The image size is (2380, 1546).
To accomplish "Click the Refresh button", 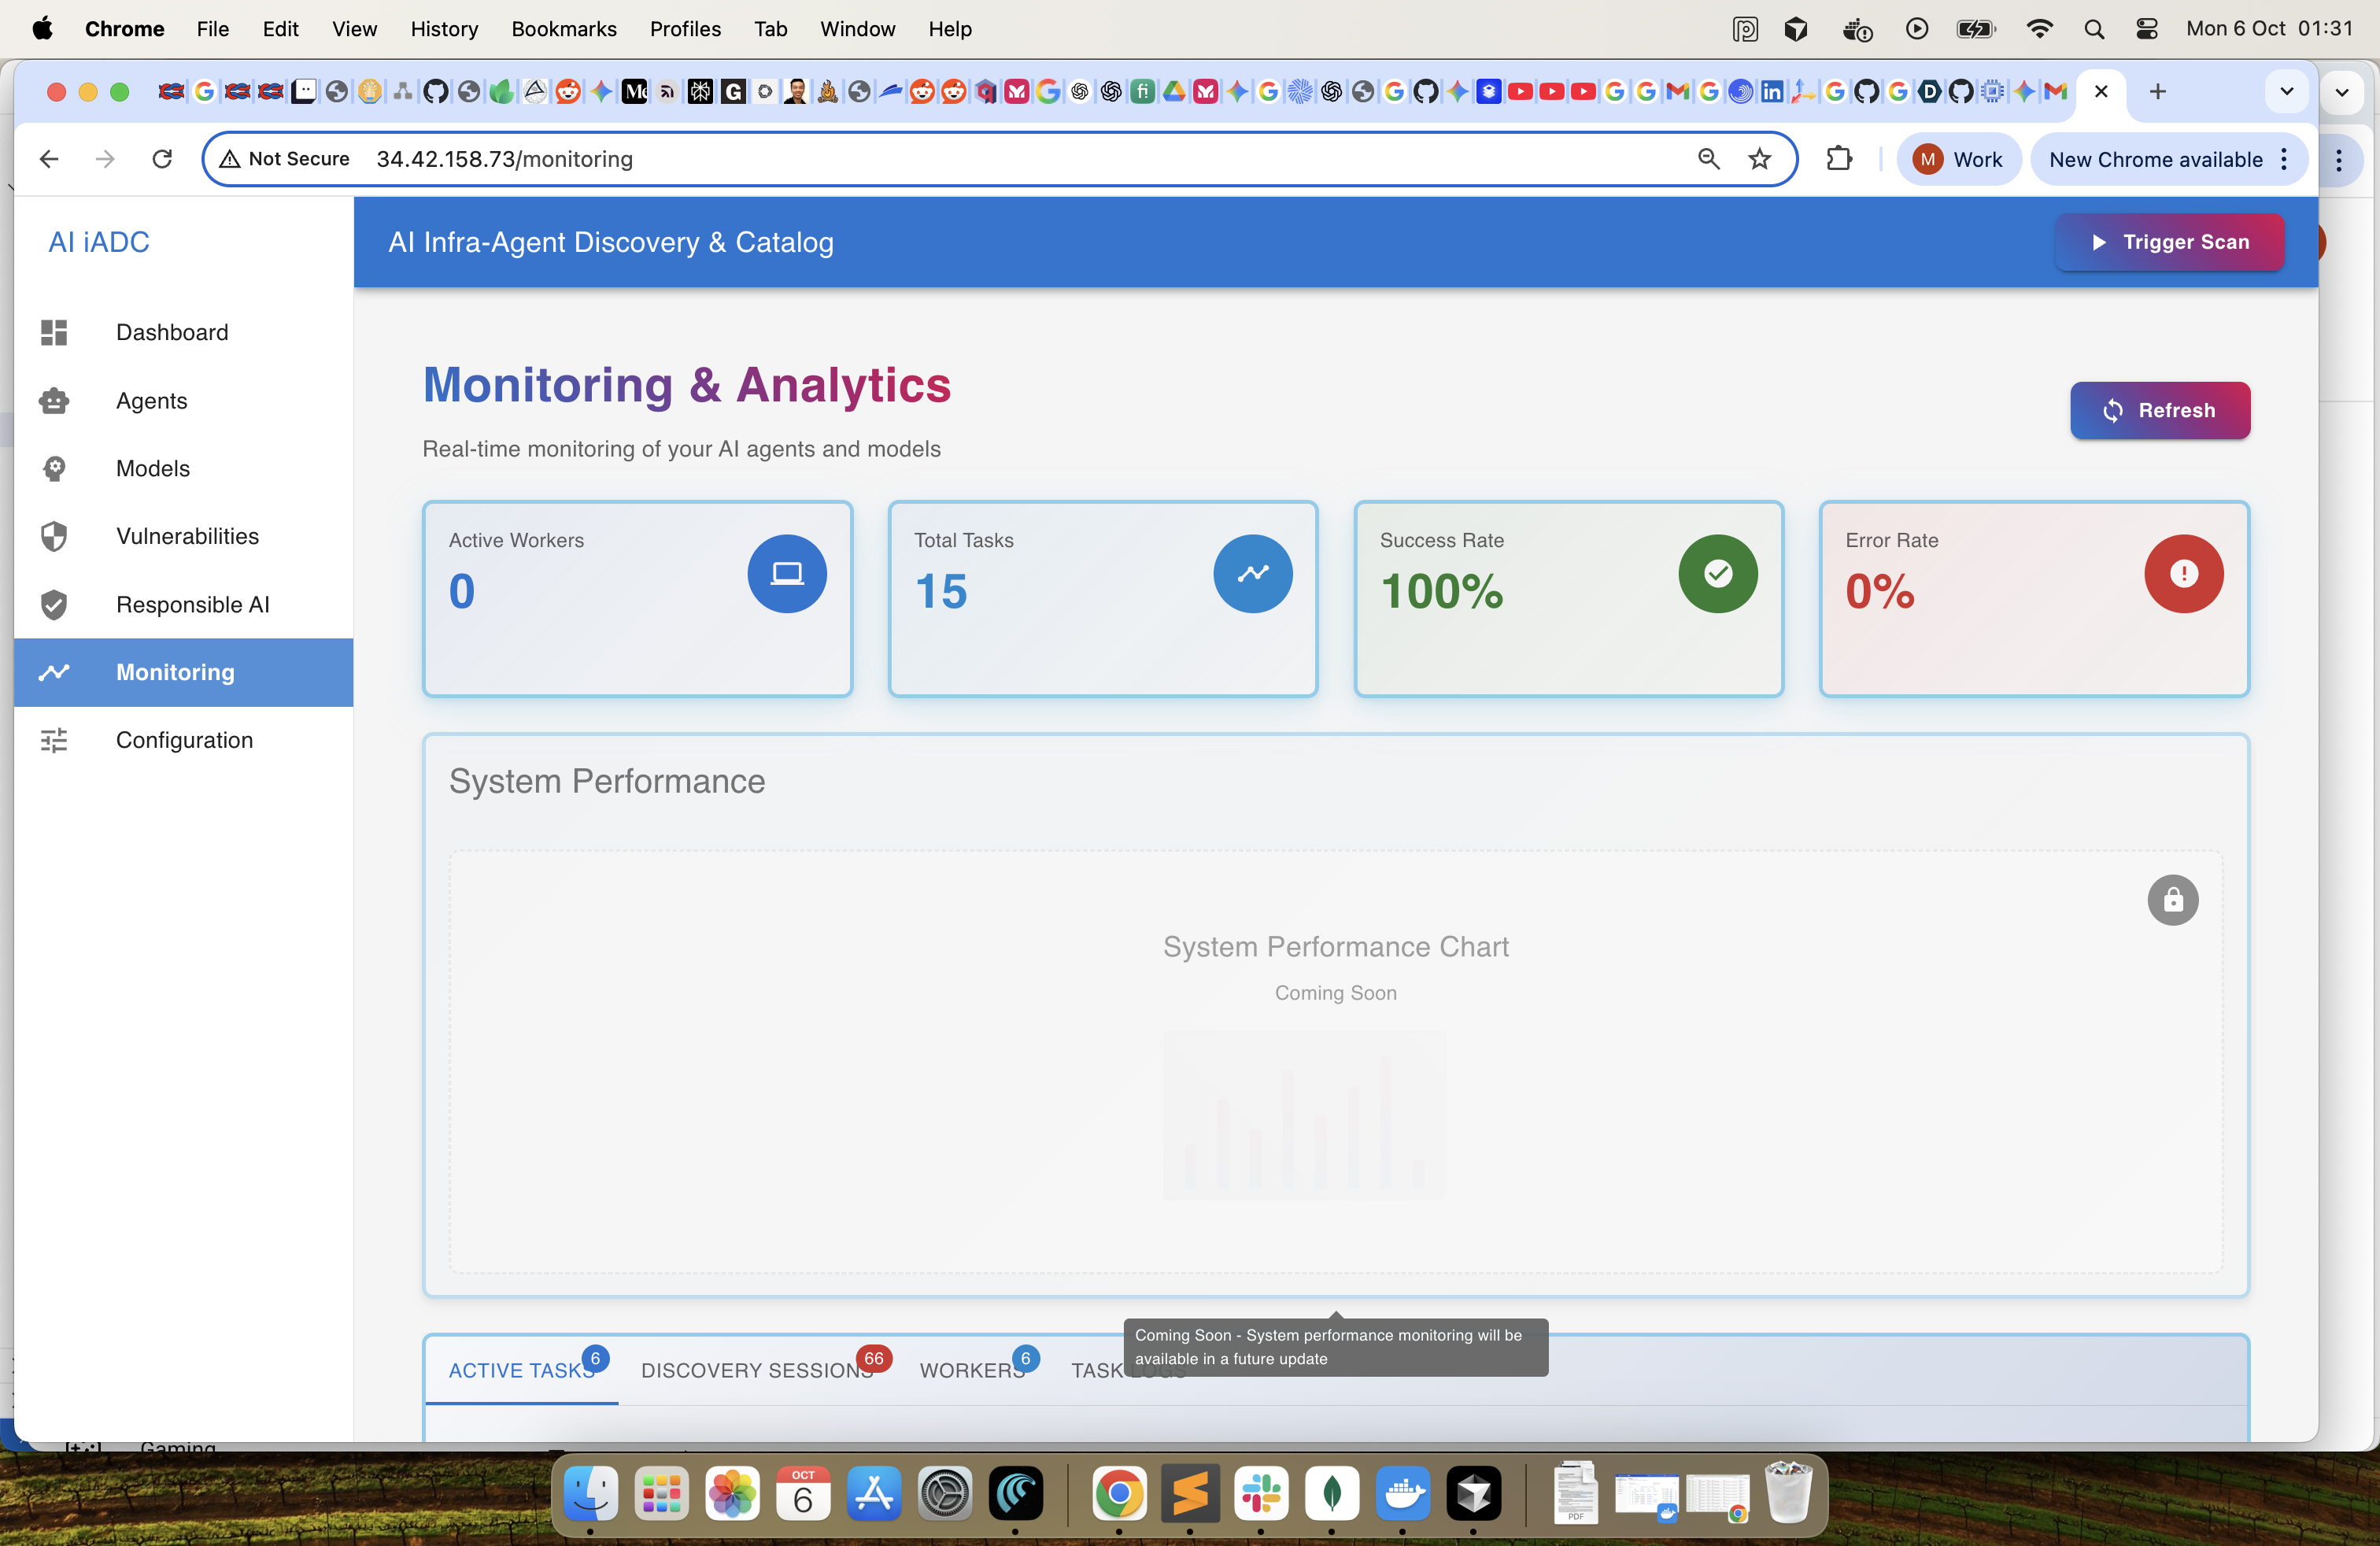I will pyautogui.click(x=2159, y=410).
